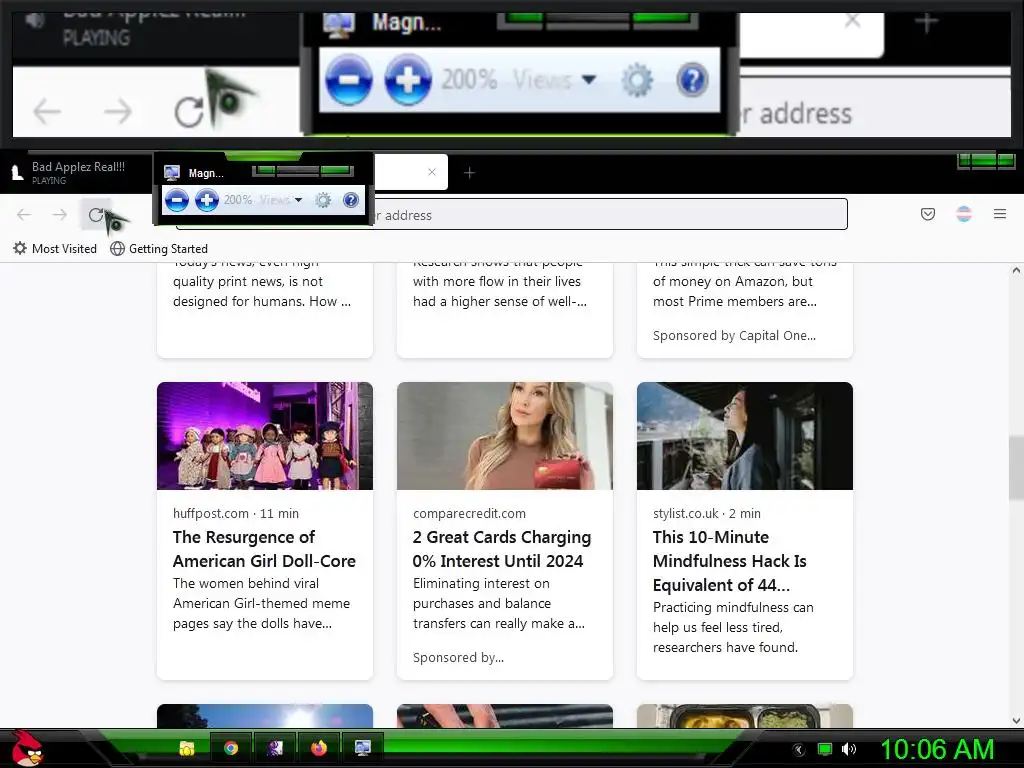Open 2 Great Cards Charging 0% Interest article

click(x=502, y=549)
